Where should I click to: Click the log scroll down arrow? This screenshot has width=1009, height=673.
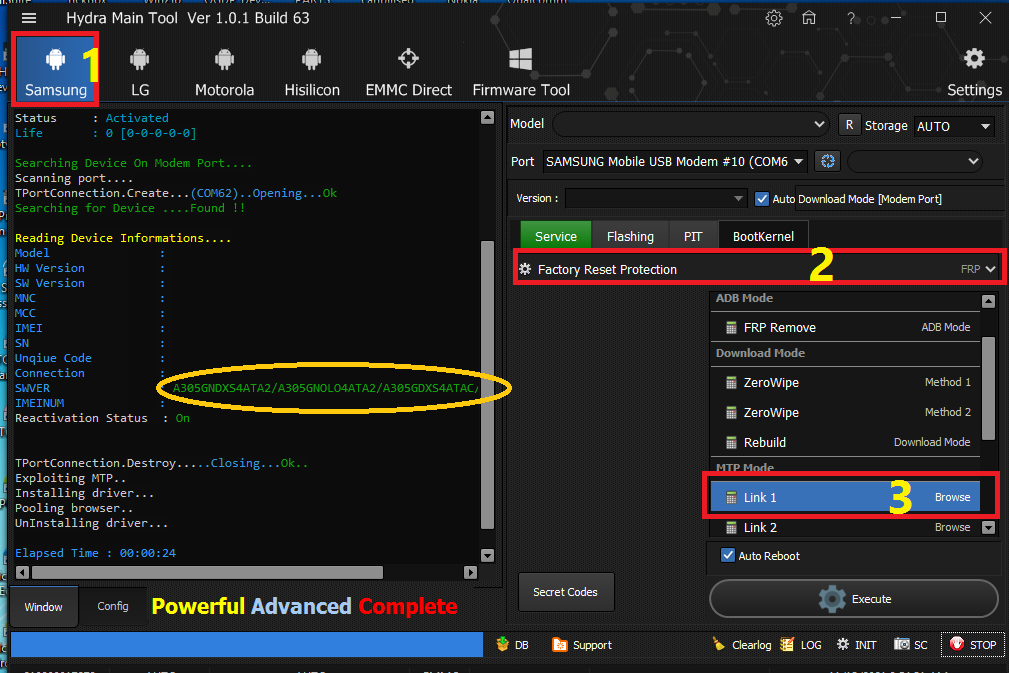tap(487, 555)
